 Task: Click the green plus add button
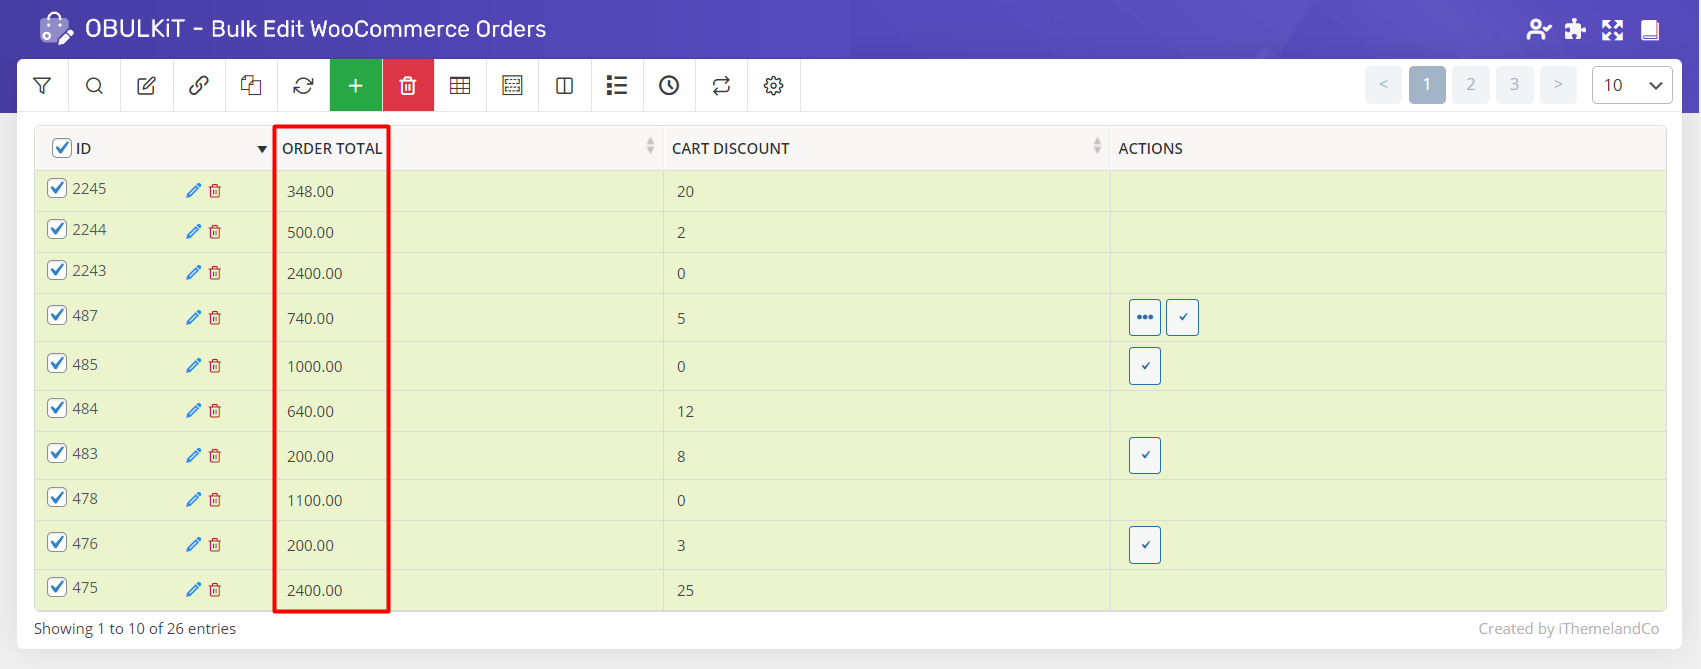point(355,86)
